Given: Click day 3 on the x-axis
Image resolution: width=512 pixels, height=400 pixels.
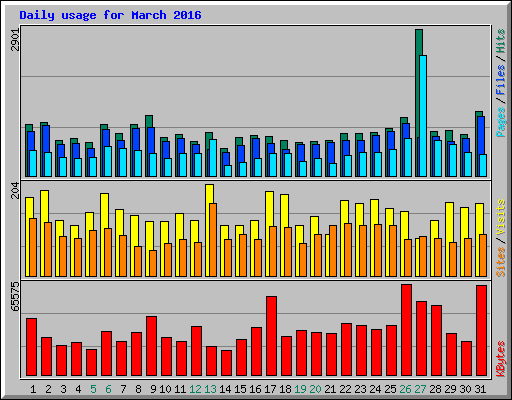Looking at the screenshot, I should [x=63, y=389].
